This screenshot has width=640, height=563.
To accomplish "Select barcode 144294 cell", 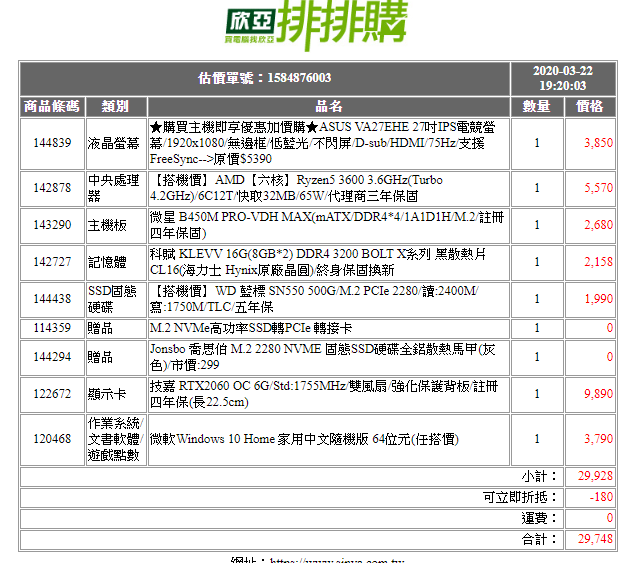I will click(x=52, y=357).
